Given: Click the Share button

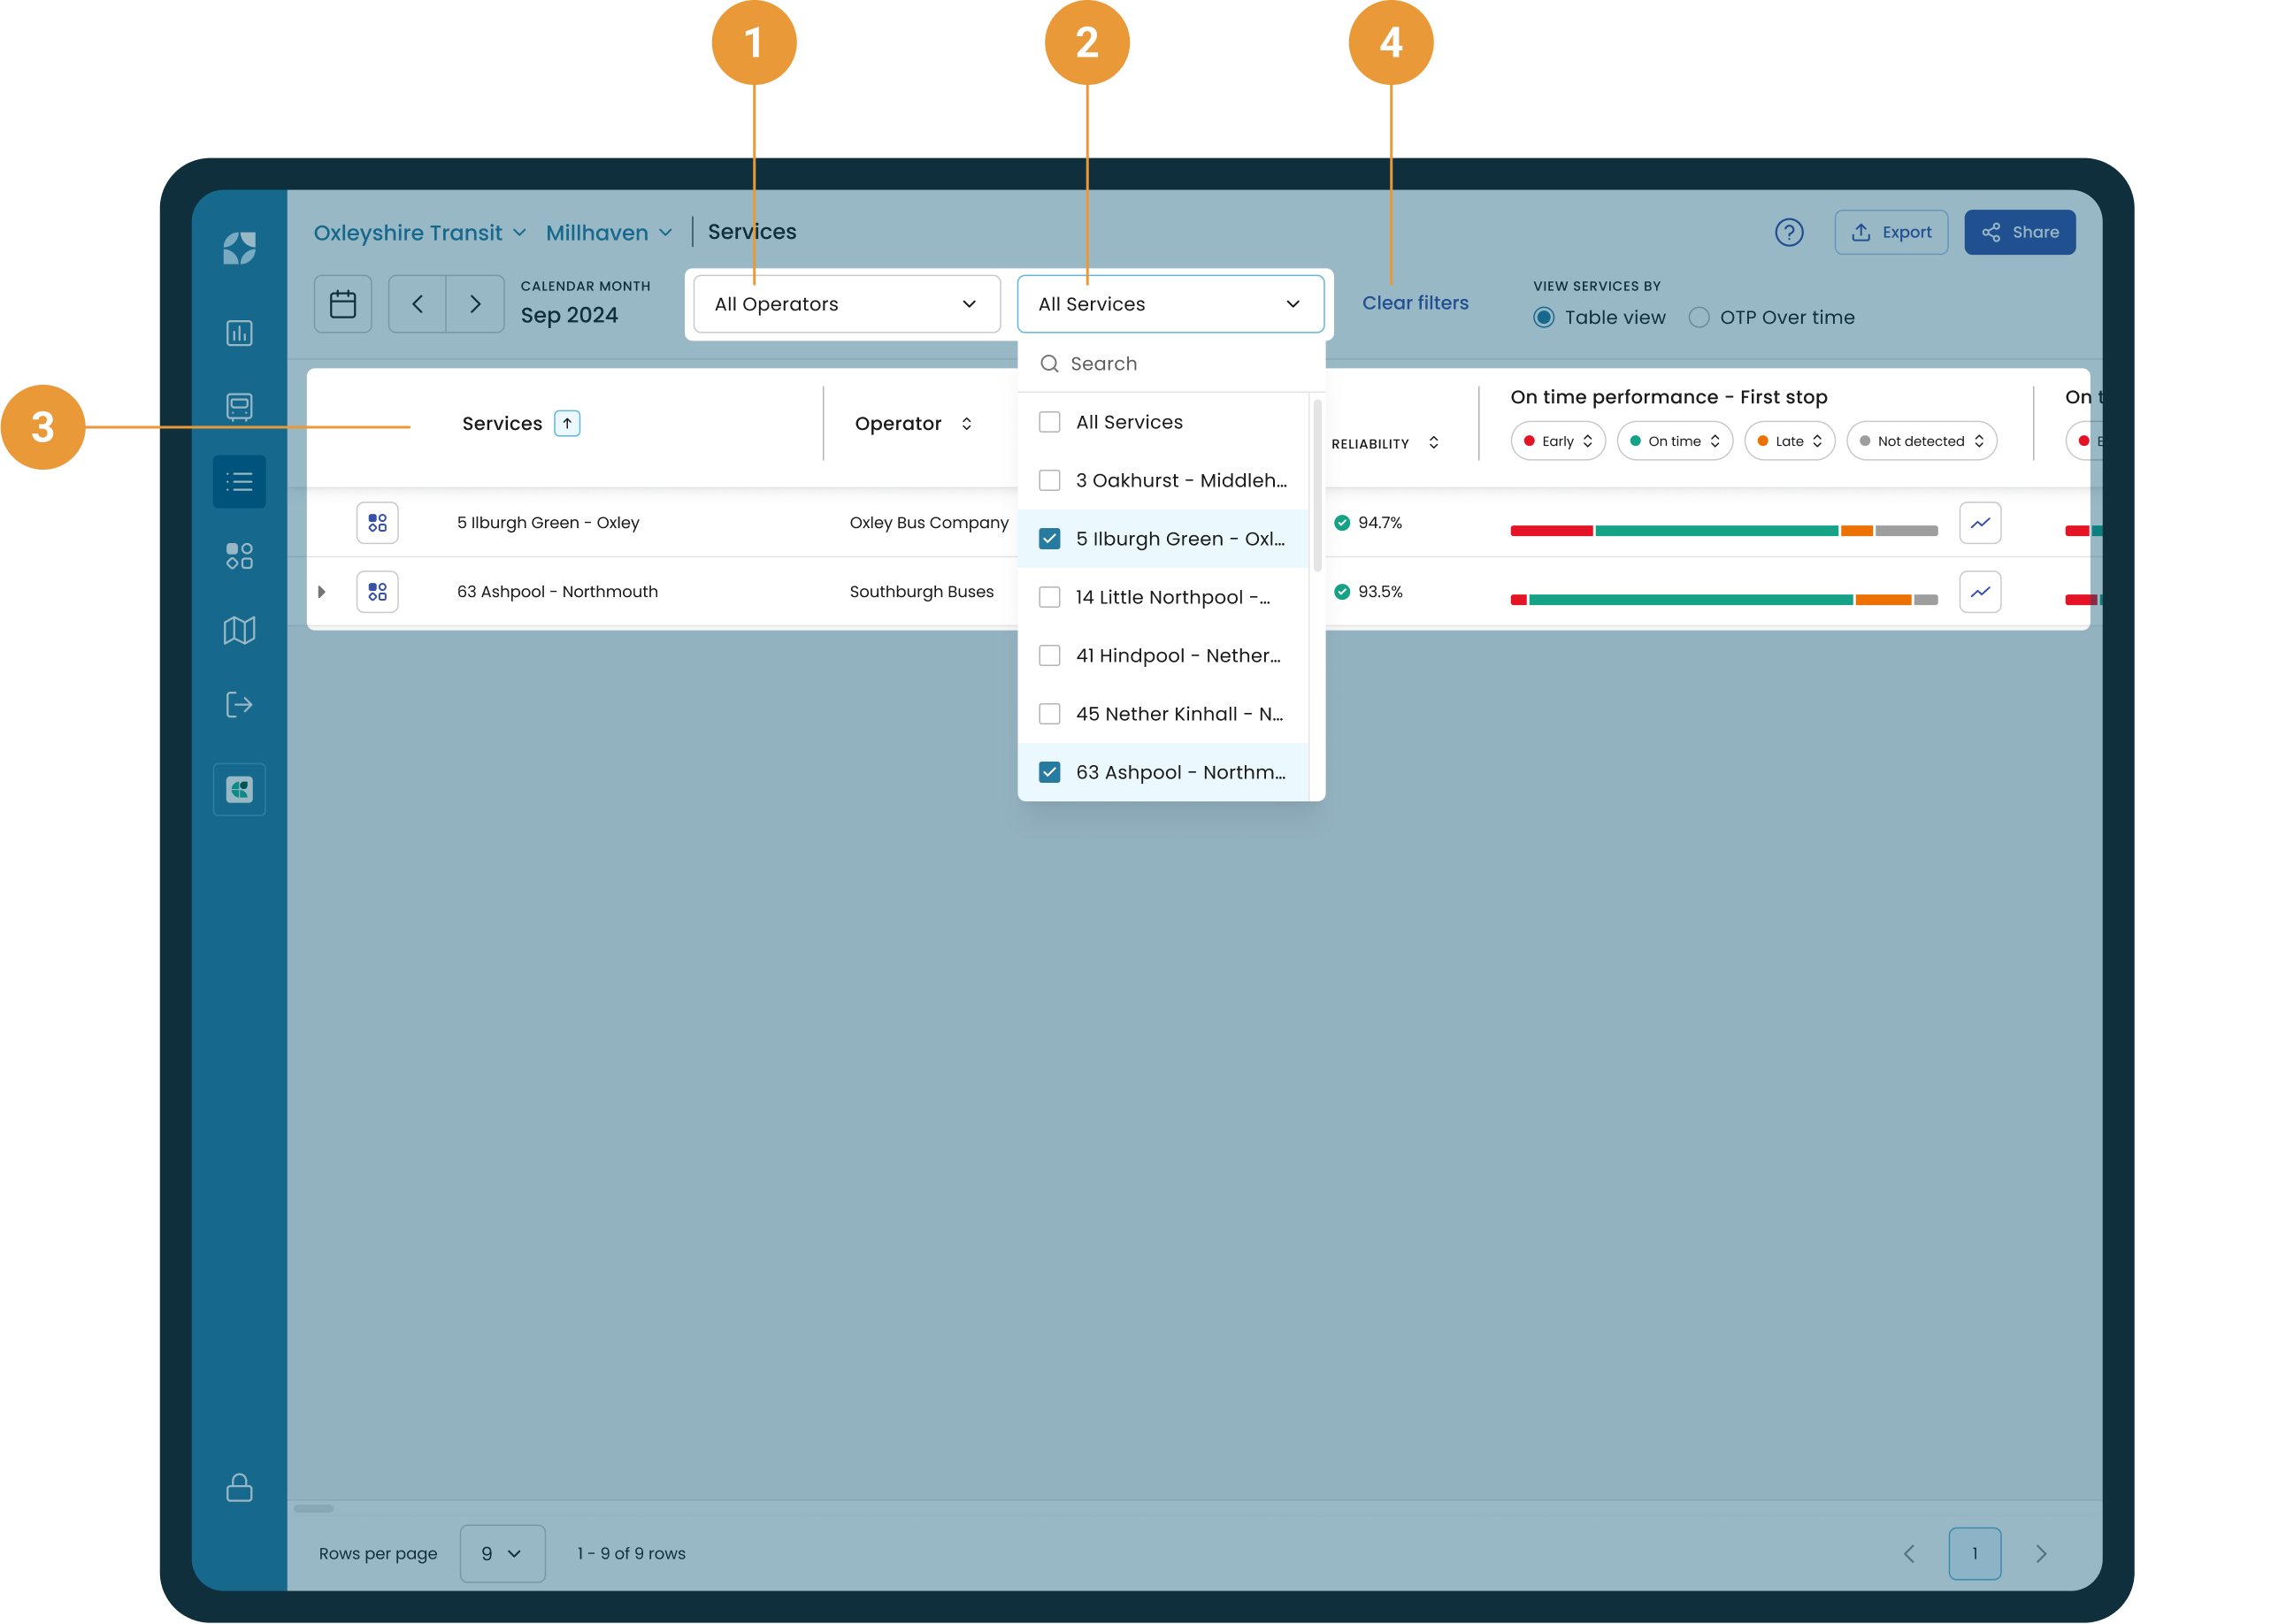Looking at the screenshot, I should click(2019, 232).
